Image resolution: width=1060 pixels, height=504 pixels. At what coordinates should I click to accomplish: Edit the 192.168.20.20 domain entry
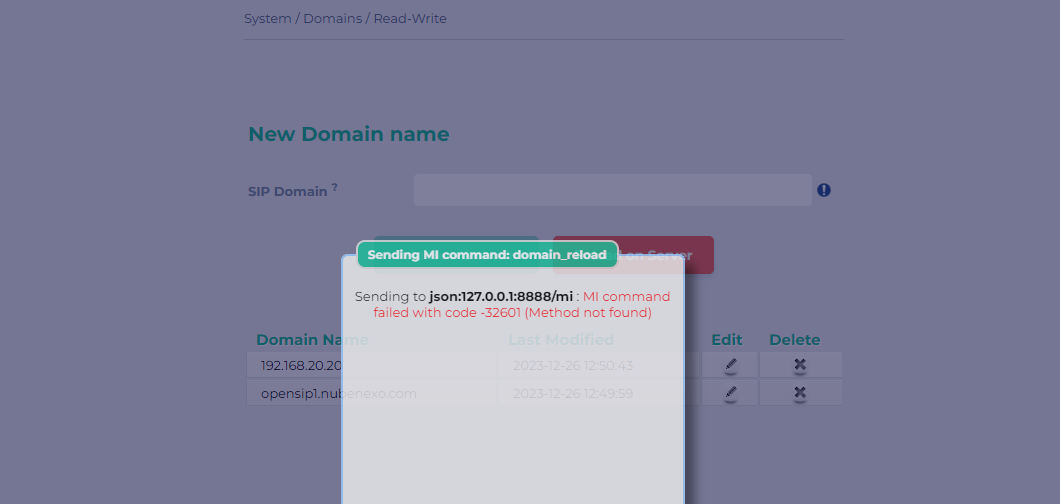(x=730, y=366)
